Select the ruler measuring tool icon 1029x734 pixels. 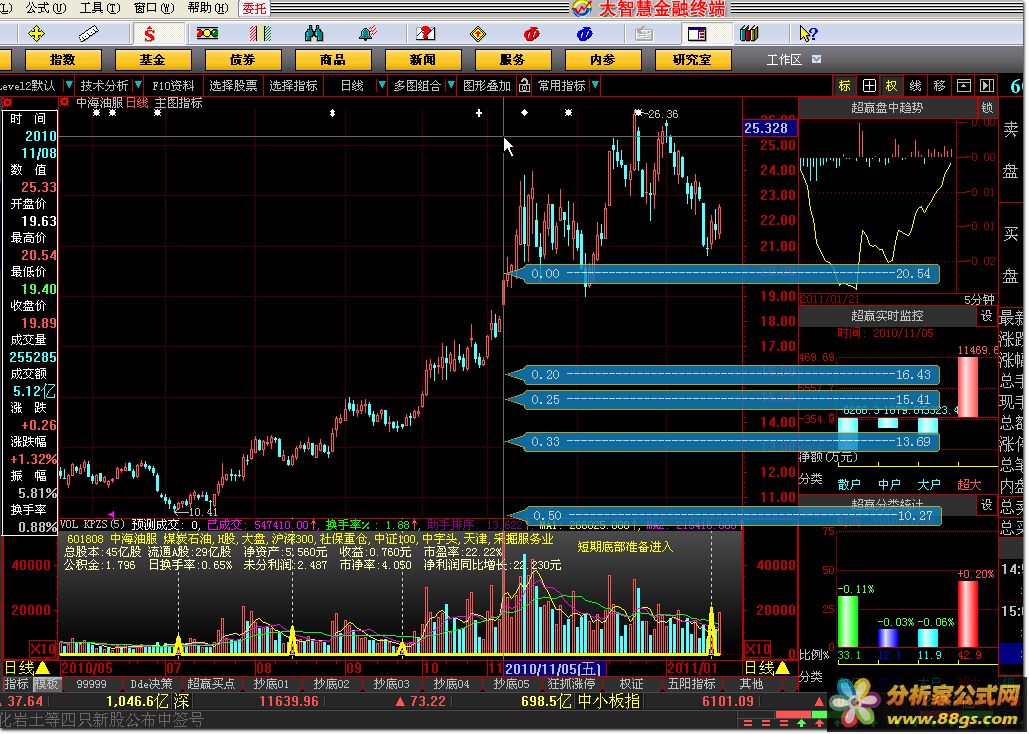click(88, 33)
